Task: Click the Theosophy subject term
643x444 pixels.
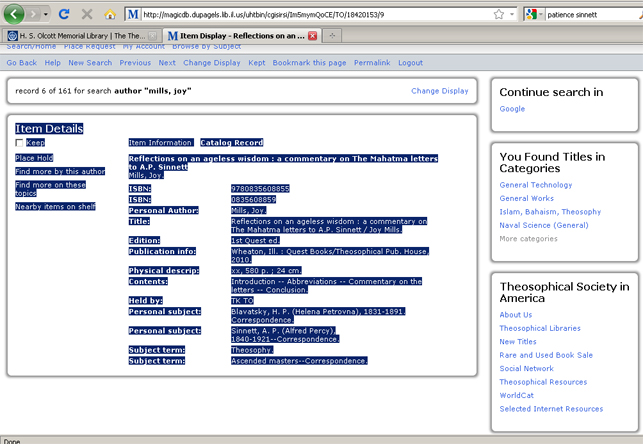Action: point(252,350)
